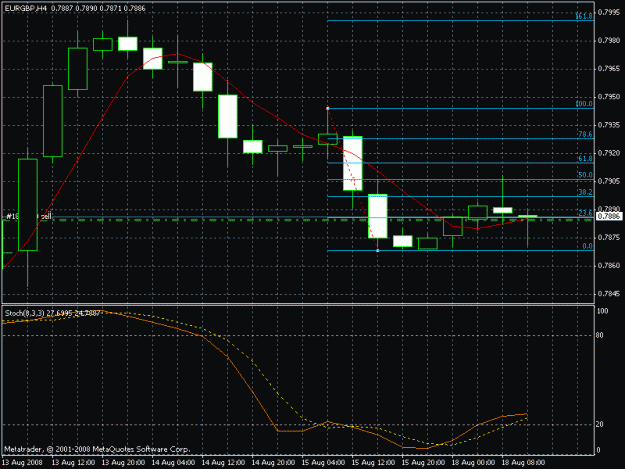This screenshot has width=625, height=469.
Task: Click the 0.7905 price axis label
Action: [609, 181]
